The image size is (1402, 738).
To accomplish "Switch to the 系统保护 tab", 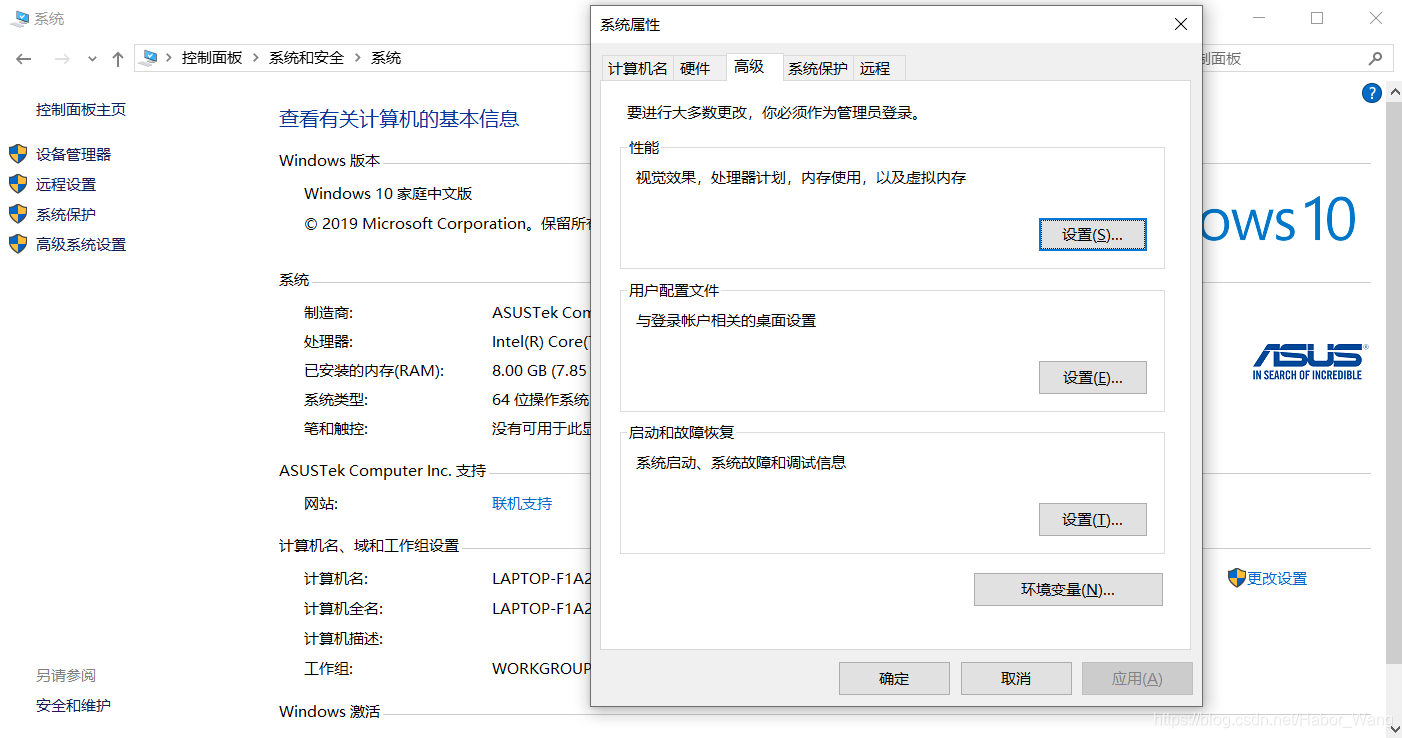I will 817,68.
